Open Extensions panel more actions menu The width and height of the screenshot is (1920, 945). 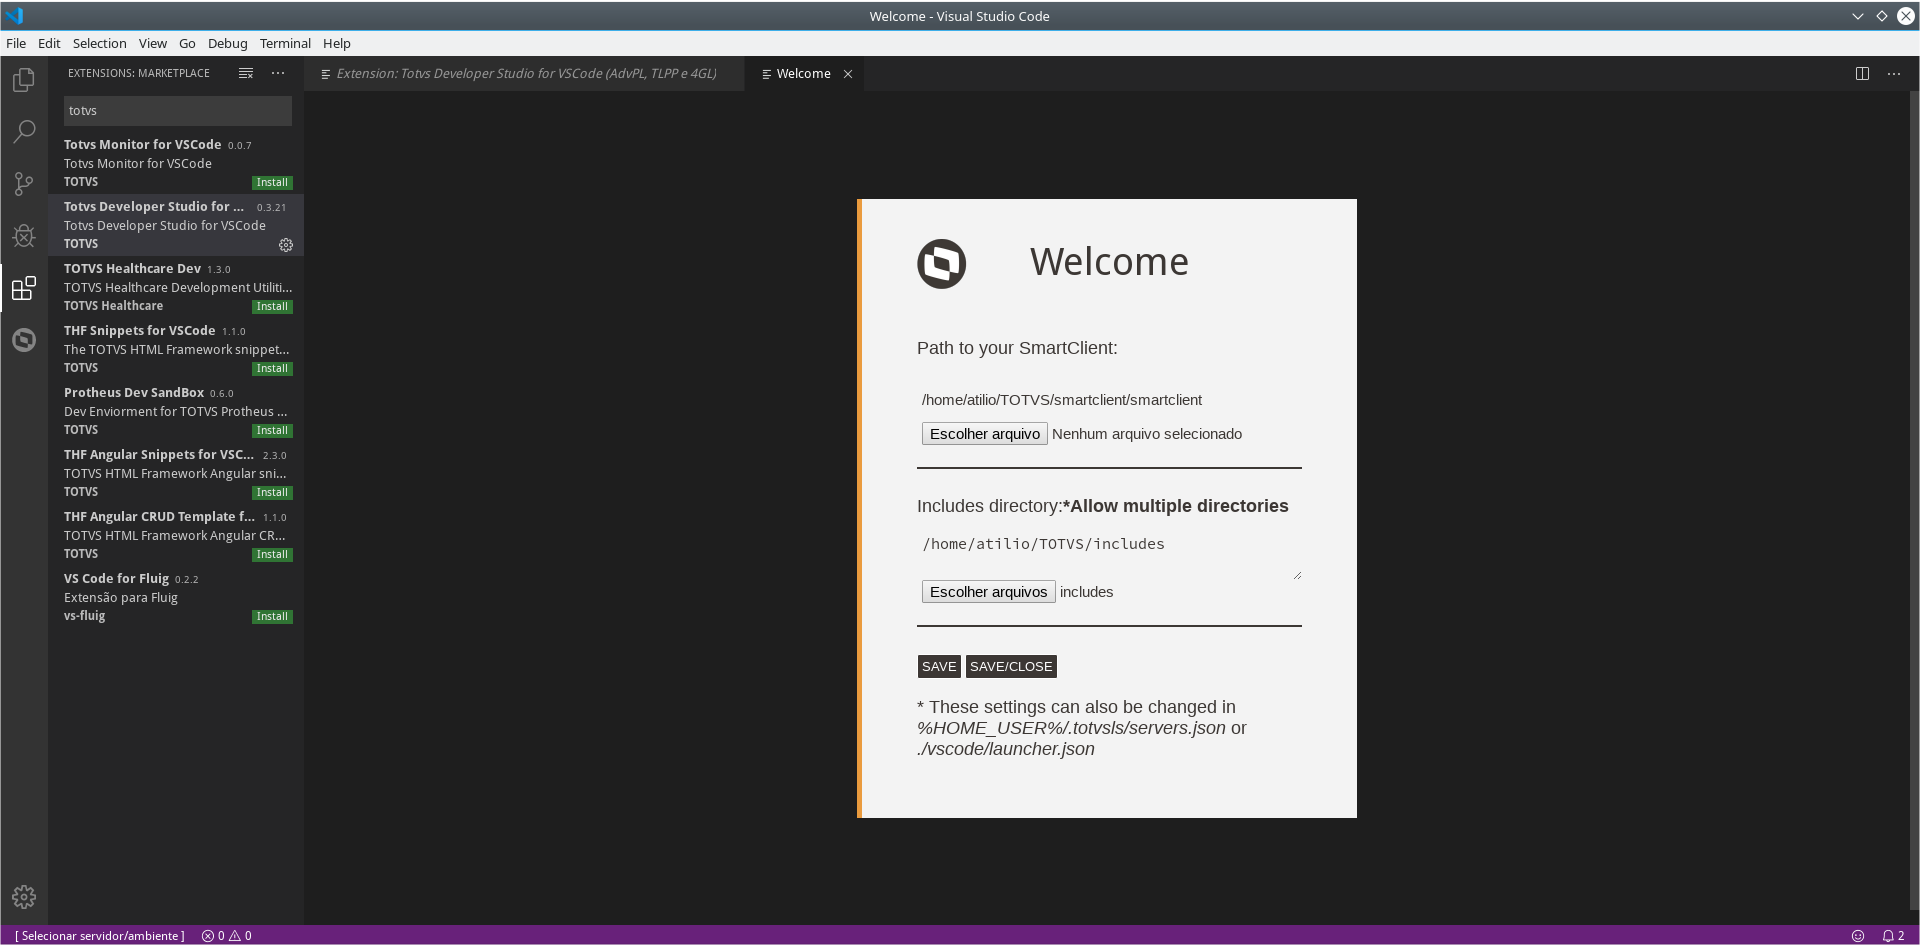278,73
